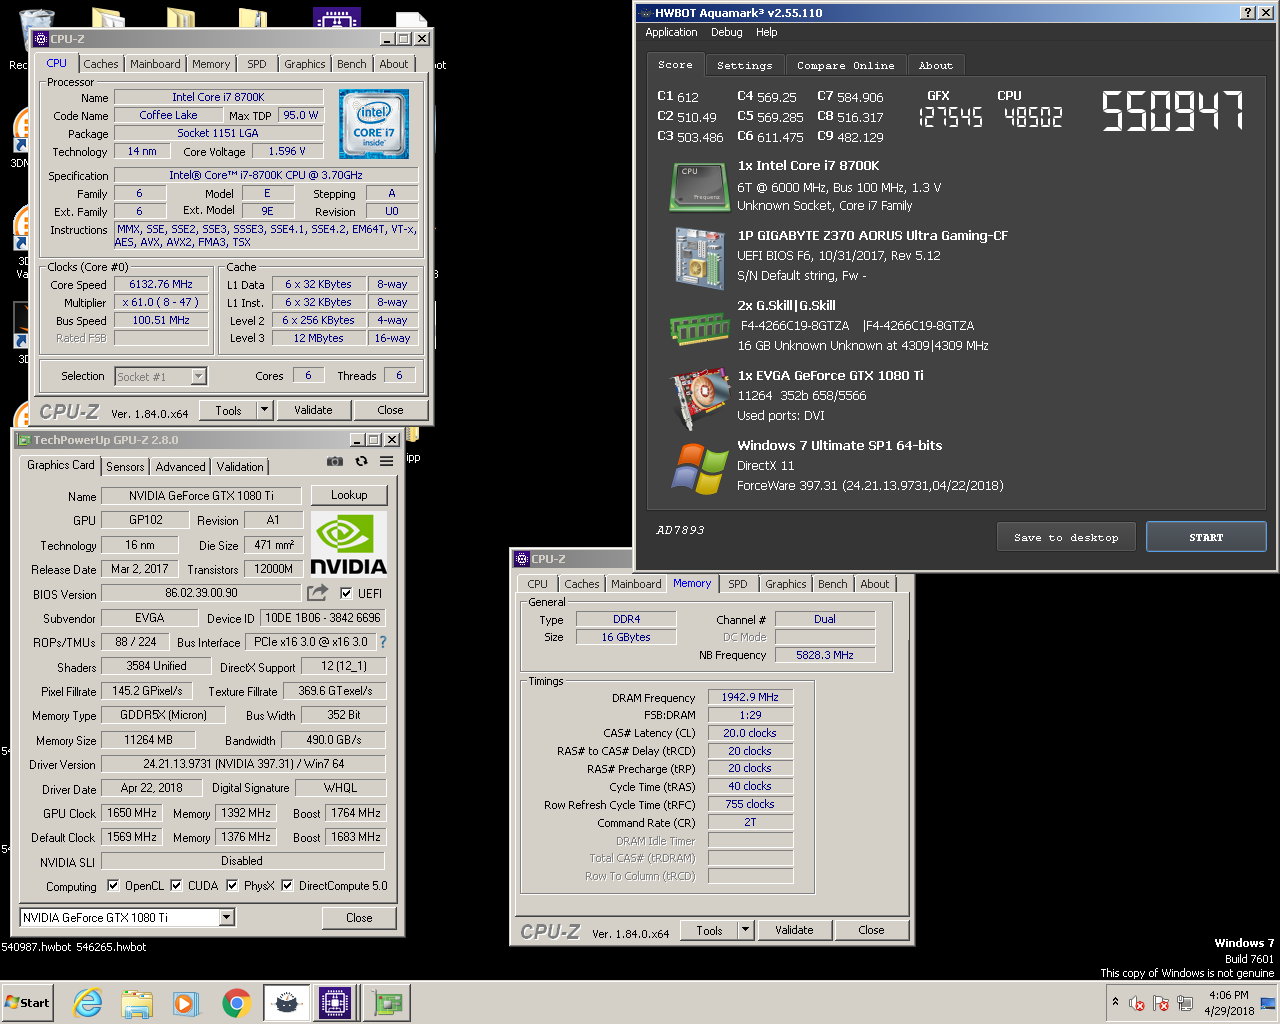Toggle the PhysX checkbox
This screenshot has height=1024, width=1280.
232,885
